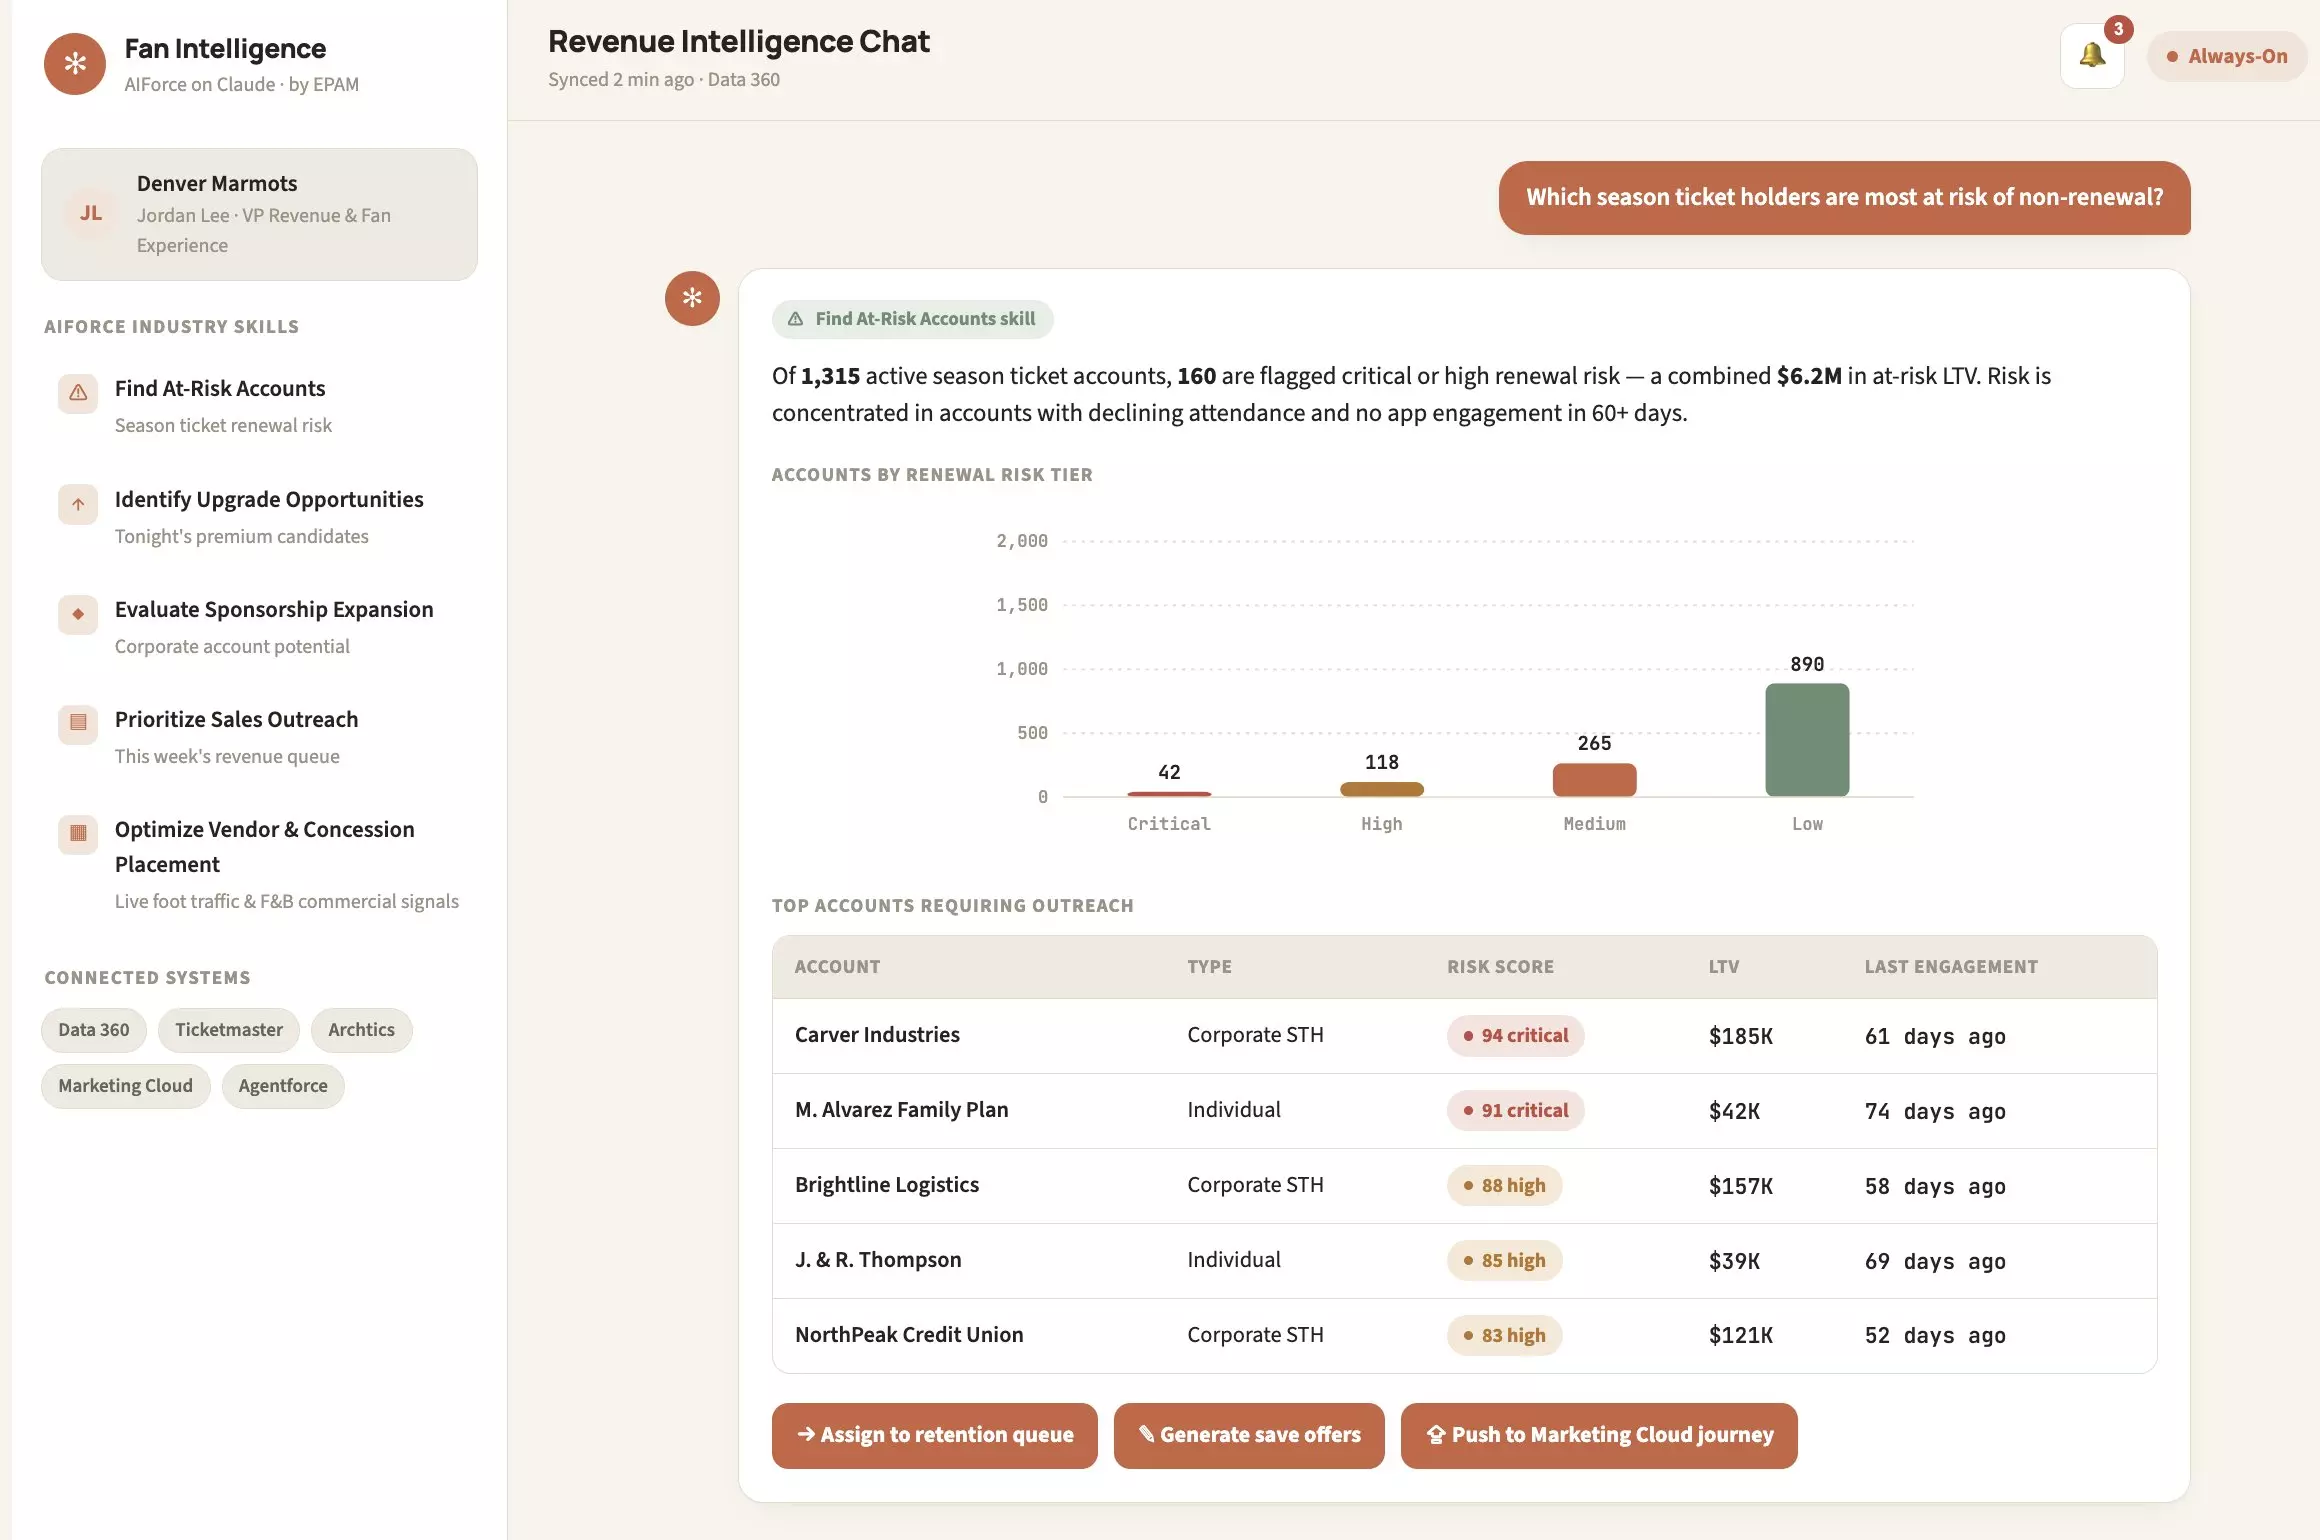Viewport: 2320px width, 1540px height.
Task: Click the Agentforce system chip
Action: (283, 1086)
